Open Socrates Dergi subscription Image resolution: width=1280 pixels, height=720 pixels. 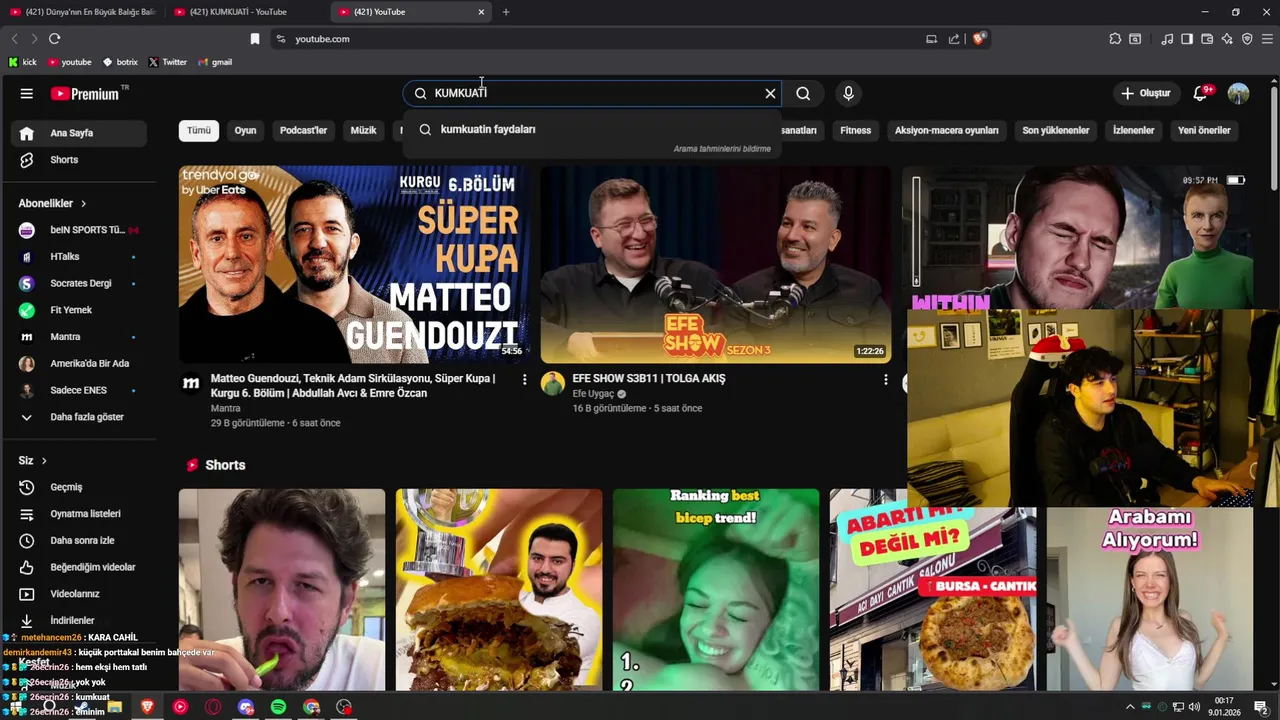(x=78, y=283)
